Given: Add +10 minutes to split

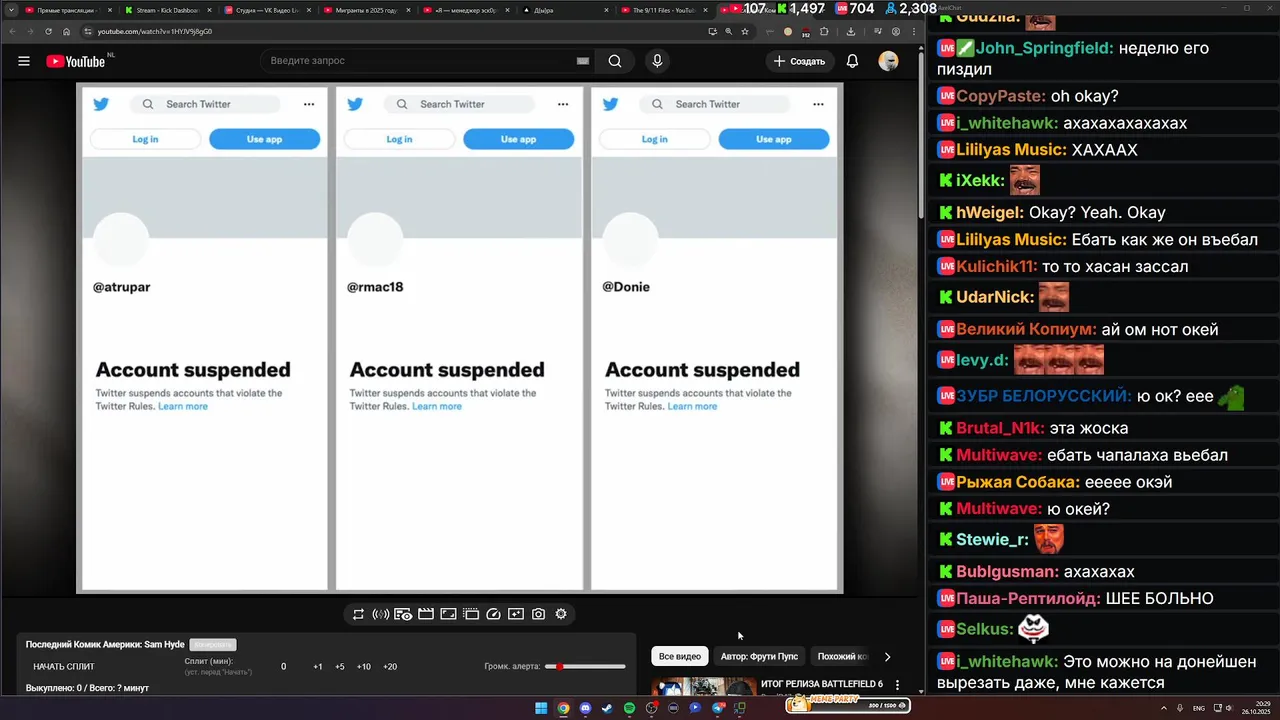Looking at the screenshot, I should [364, 667].
